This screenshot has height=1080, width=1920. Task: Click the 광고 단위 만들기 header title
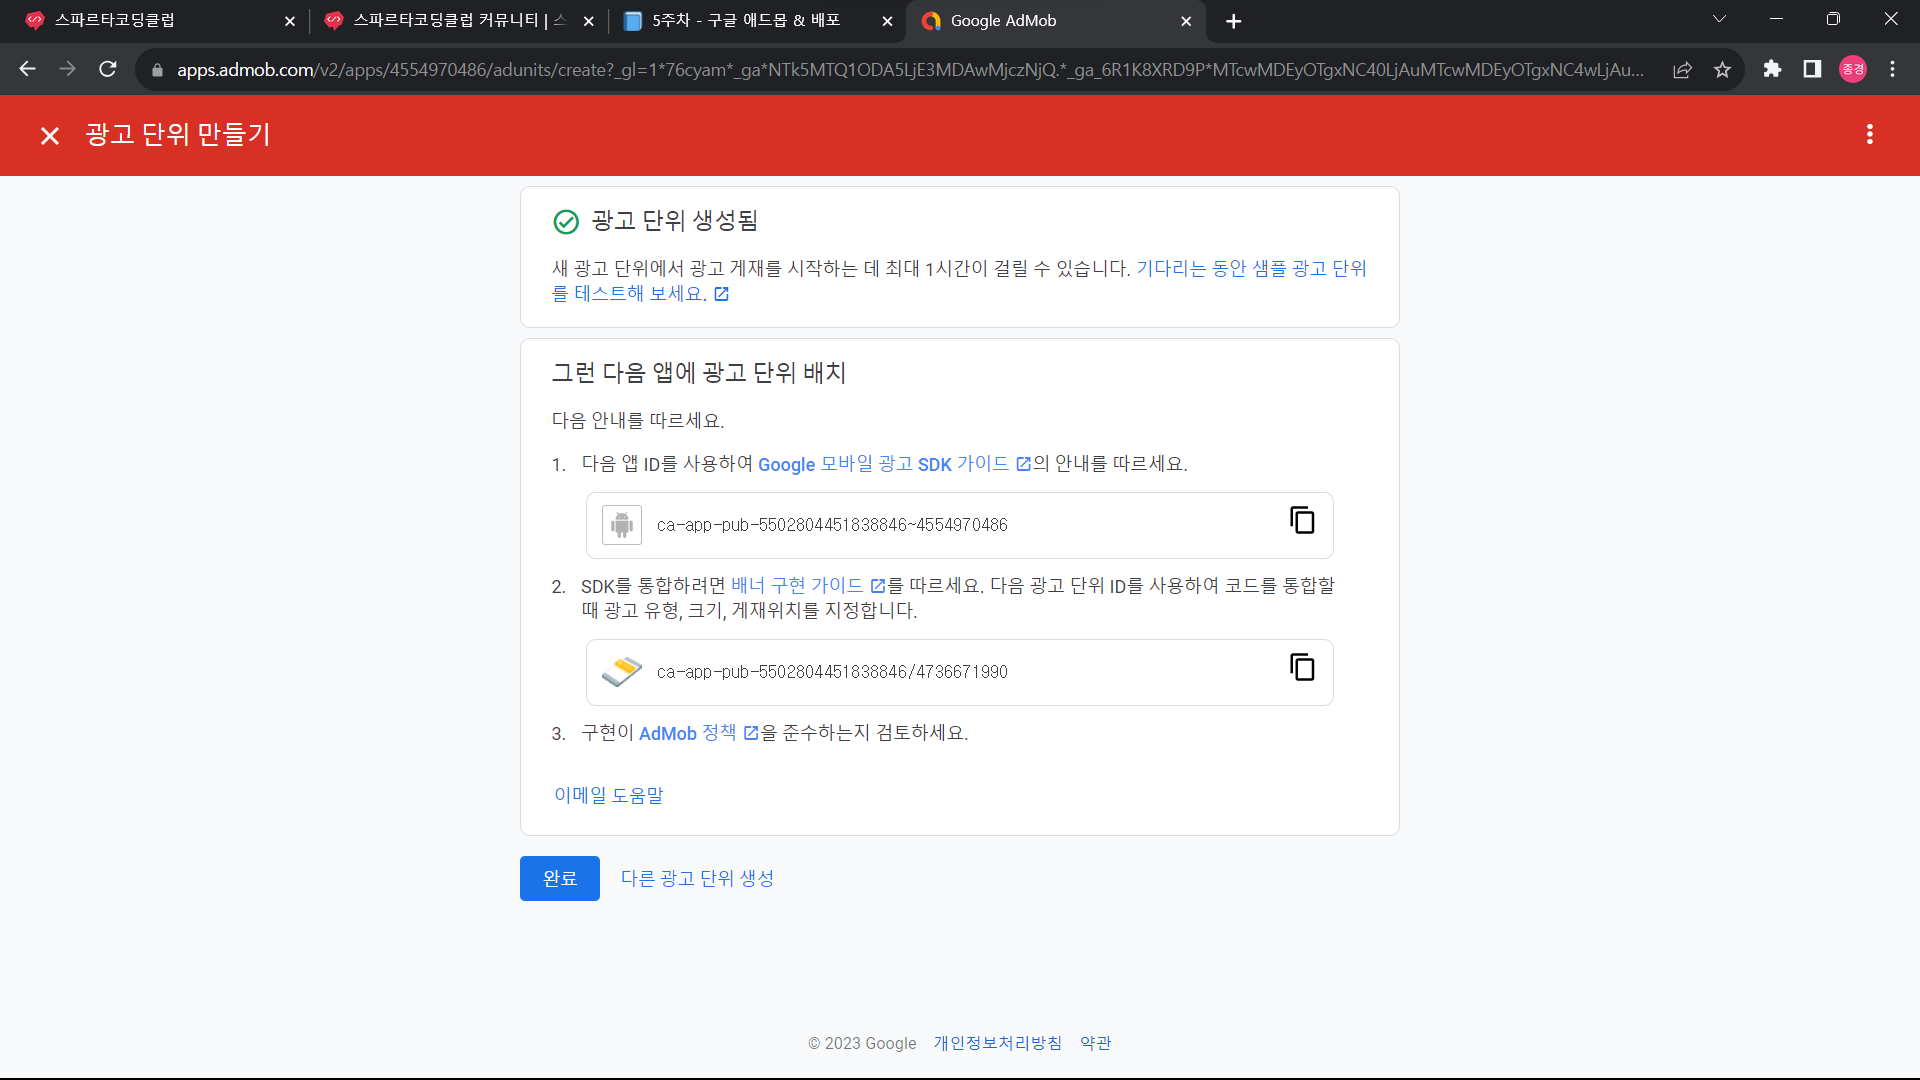178,135
